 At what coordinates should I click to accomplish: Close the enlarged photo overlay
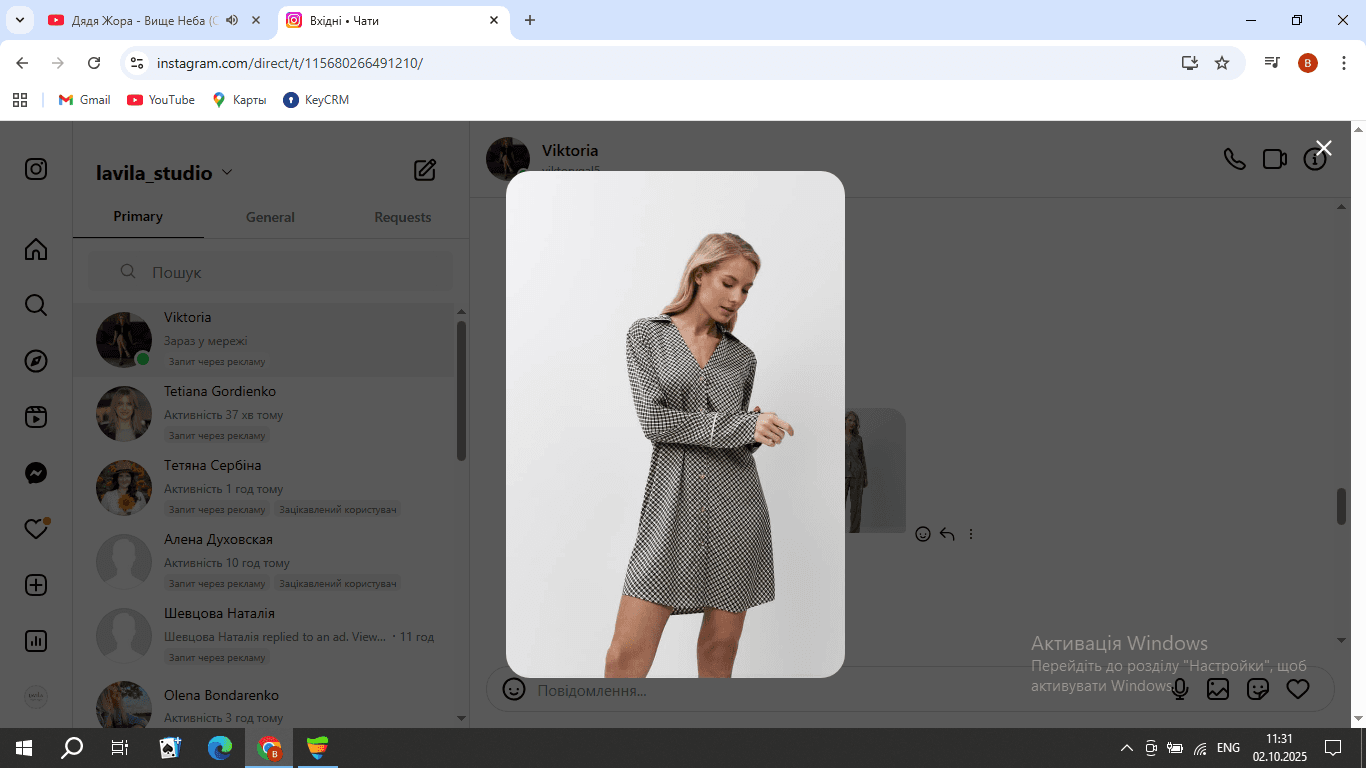(1323, 148)
